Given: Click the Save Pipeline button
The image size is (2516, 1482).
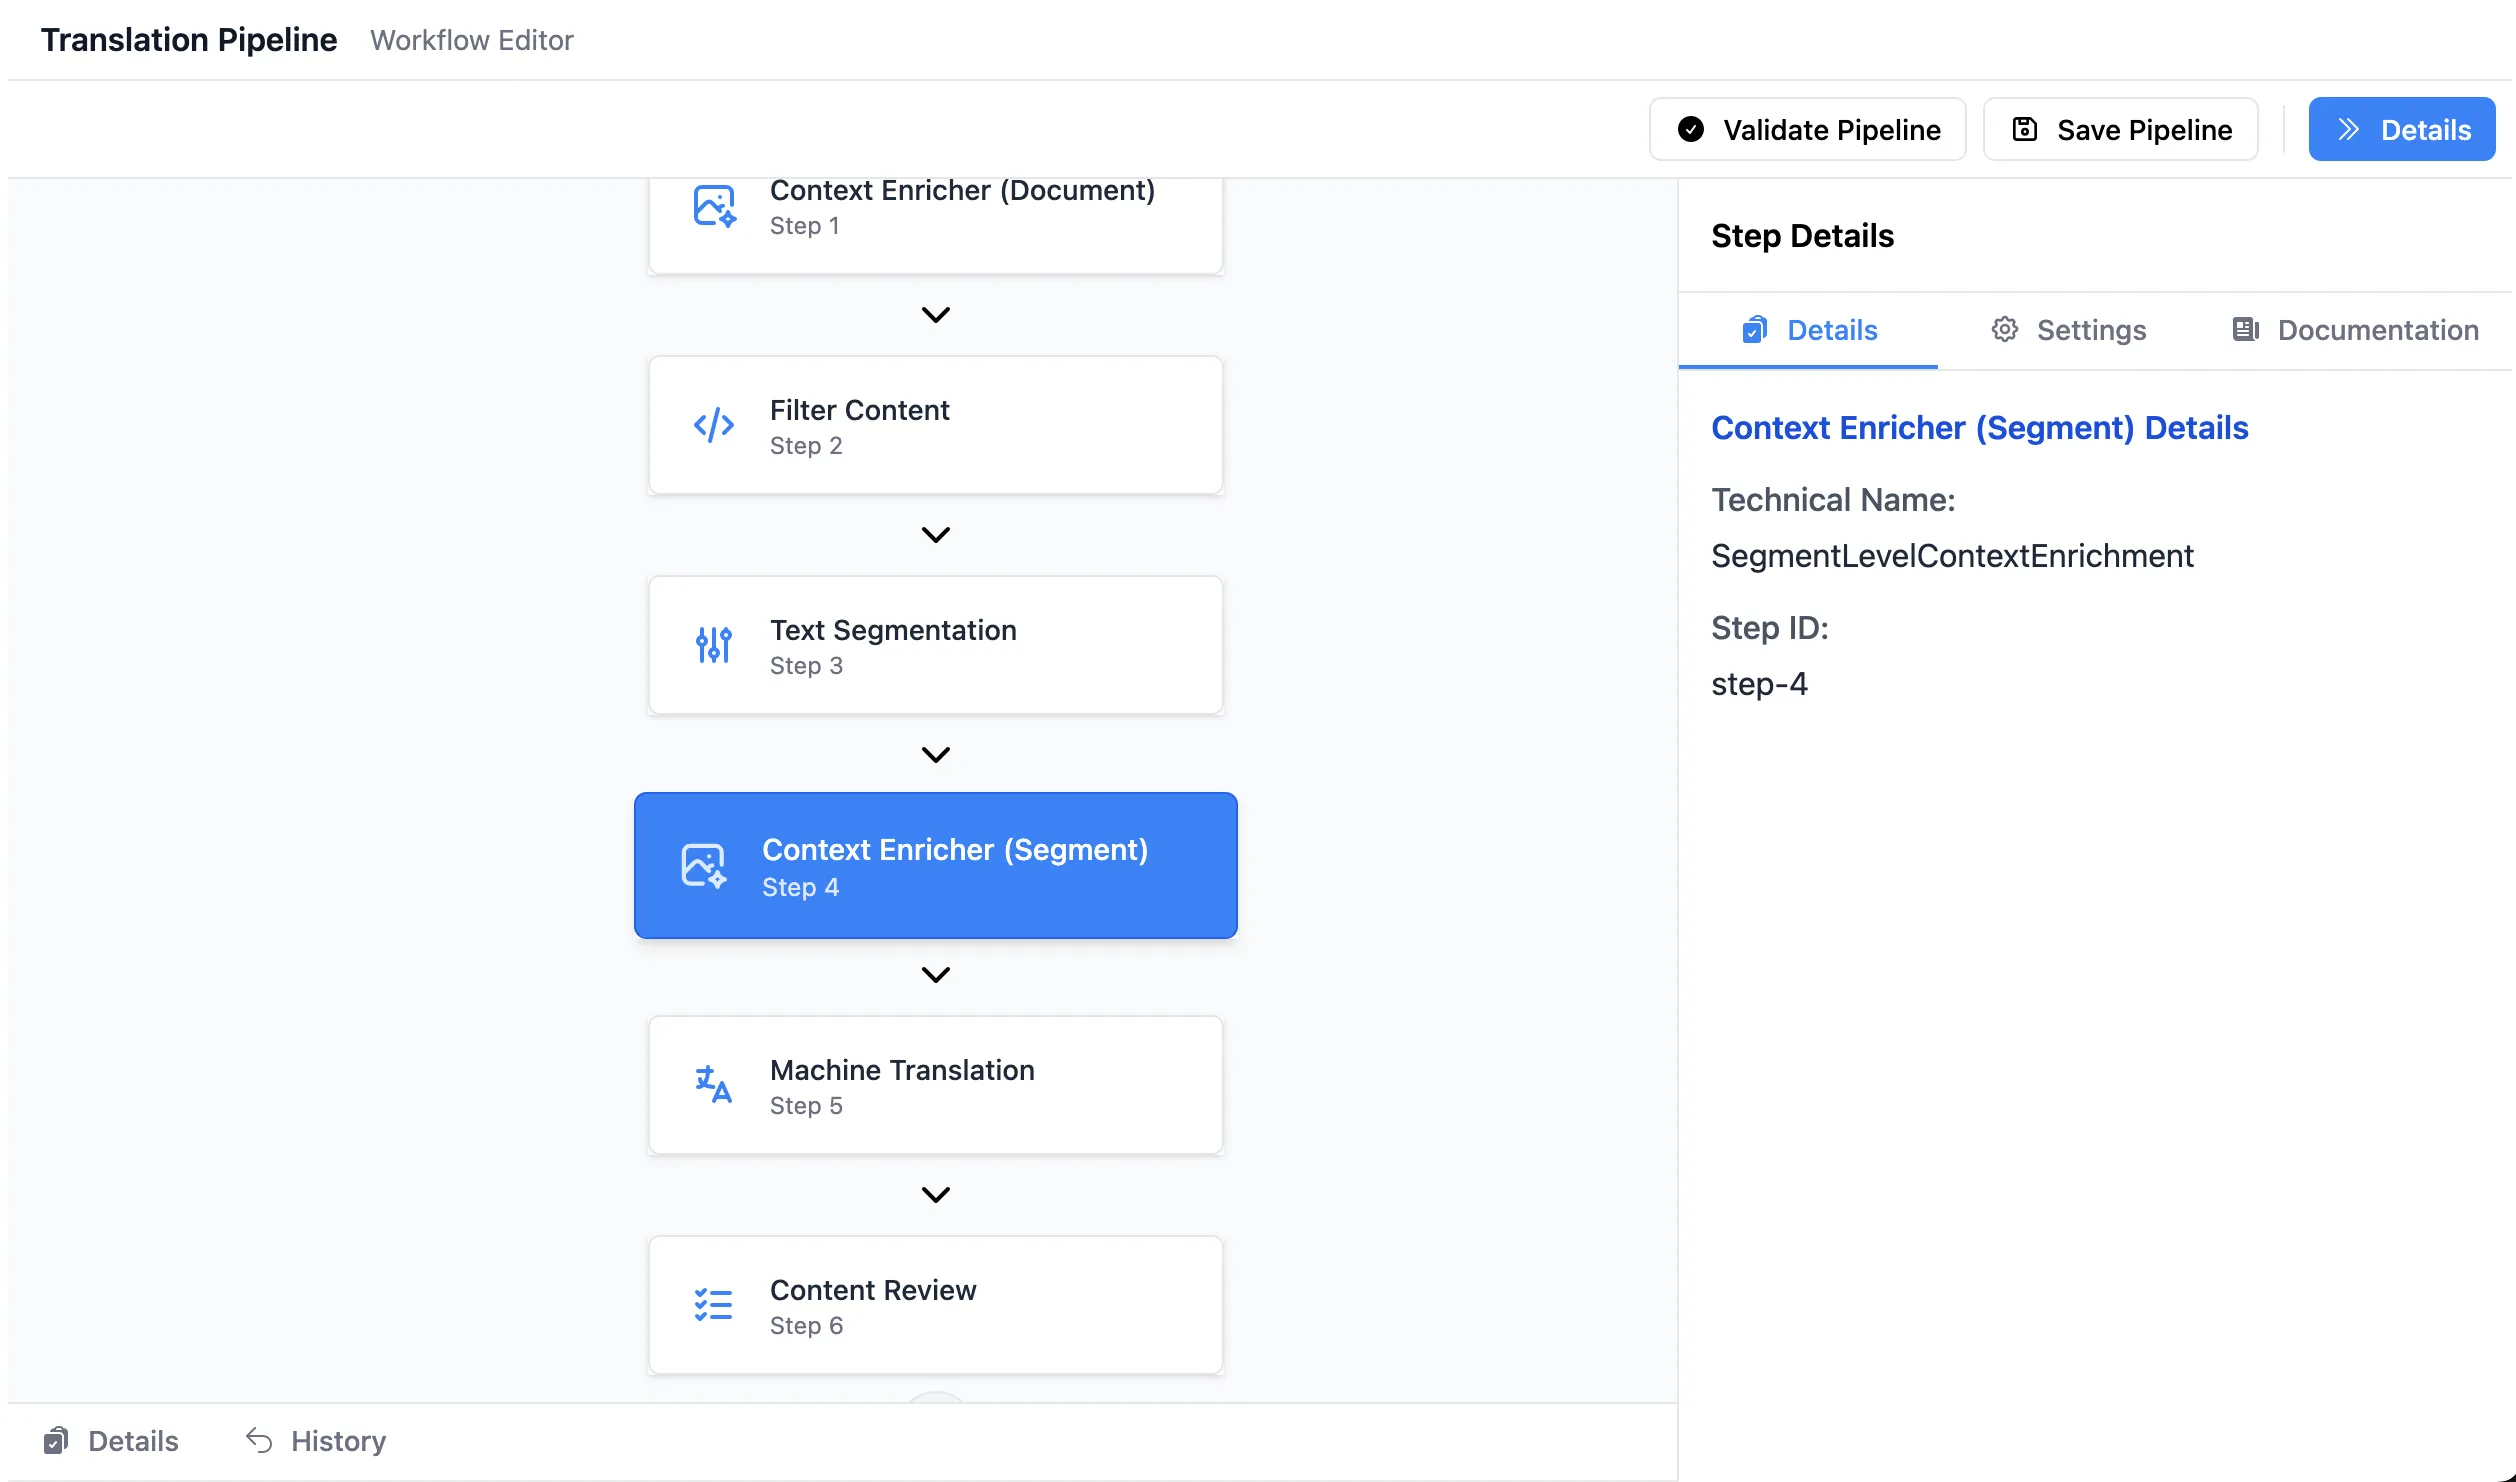Looking at the screenshot, I should pos(2120,129).
